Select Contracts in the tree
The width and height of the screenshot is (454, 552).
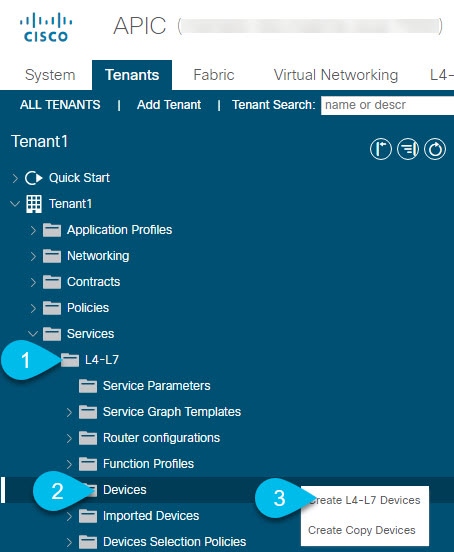(x=93, y=282)
